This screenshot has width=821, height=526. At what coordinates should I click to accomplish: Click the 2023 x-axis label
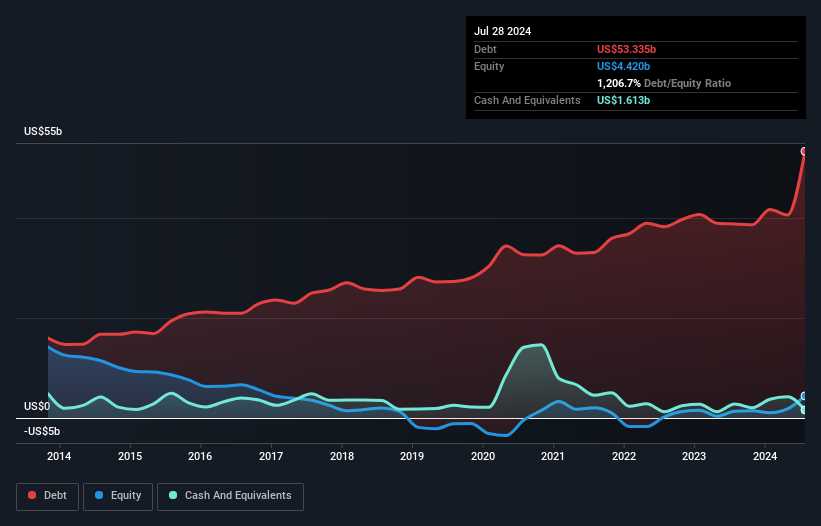[x=694, y=456]
